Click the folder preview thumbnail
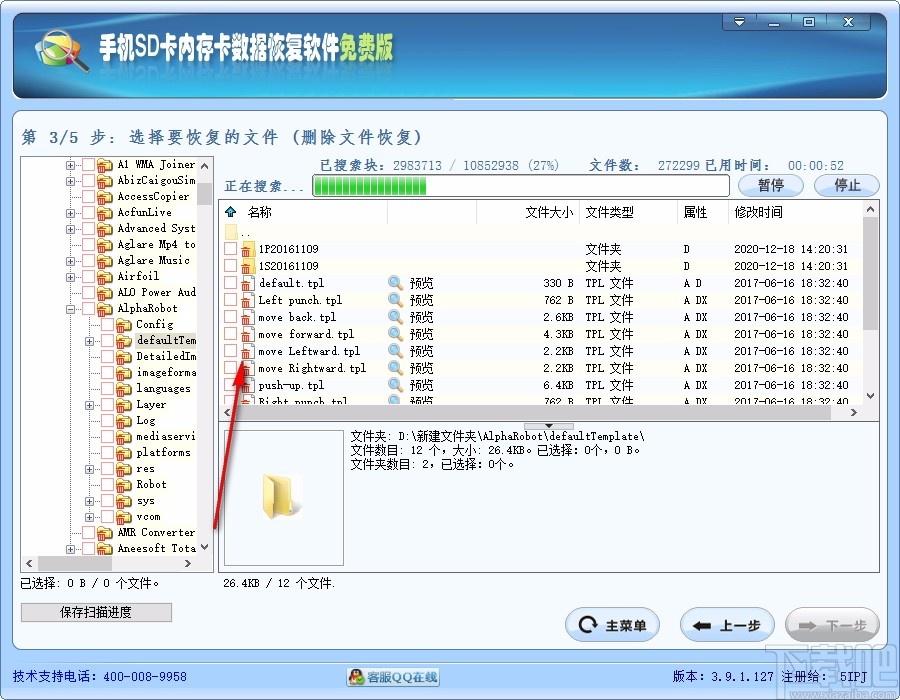This screenshot has width=900, height=700. tap(284, 497)
